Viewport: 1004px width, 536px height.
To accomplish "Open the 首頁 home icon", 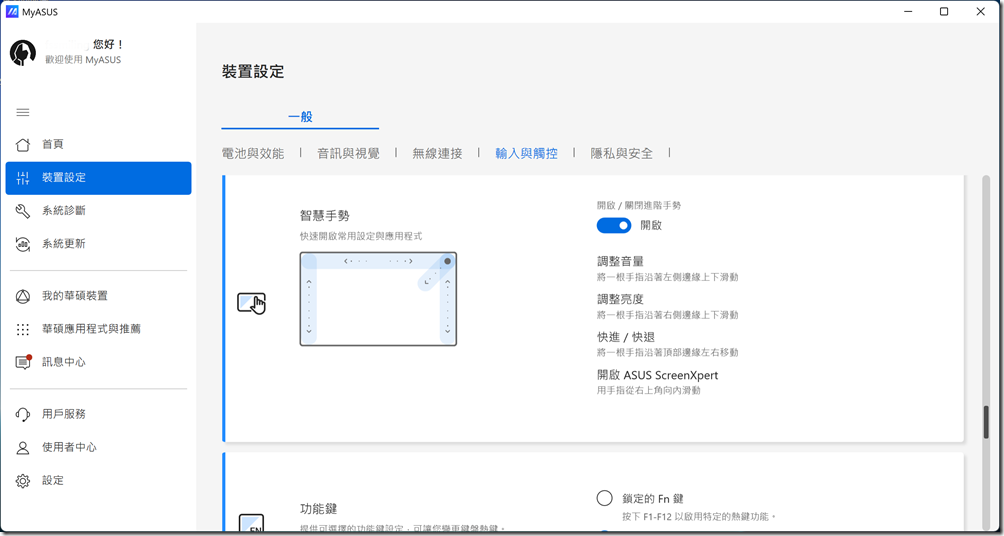I will 23,144.
